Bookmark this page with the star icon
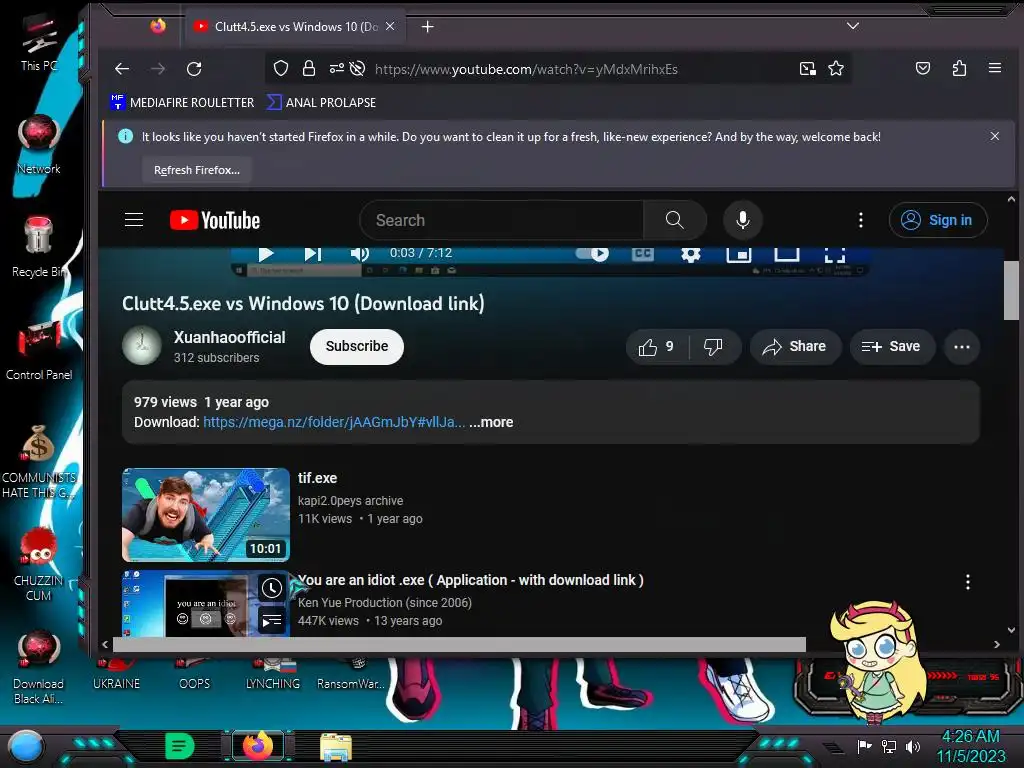 pyautogui.click(x=836, y=69)
